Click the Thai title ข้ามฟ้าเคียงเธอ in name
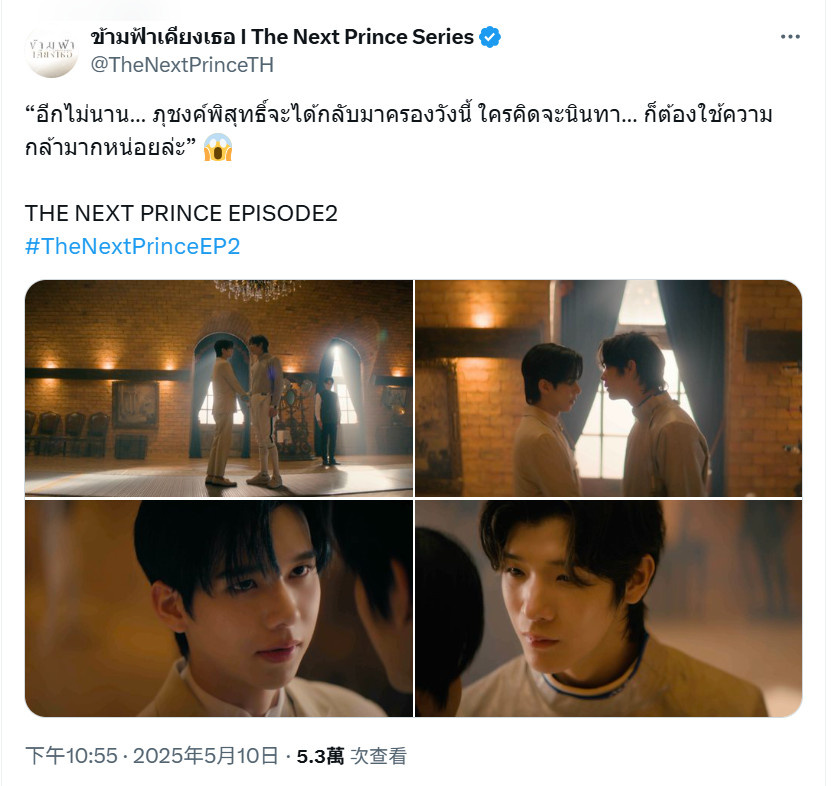840x786 pixels. (x=163, y=37)
